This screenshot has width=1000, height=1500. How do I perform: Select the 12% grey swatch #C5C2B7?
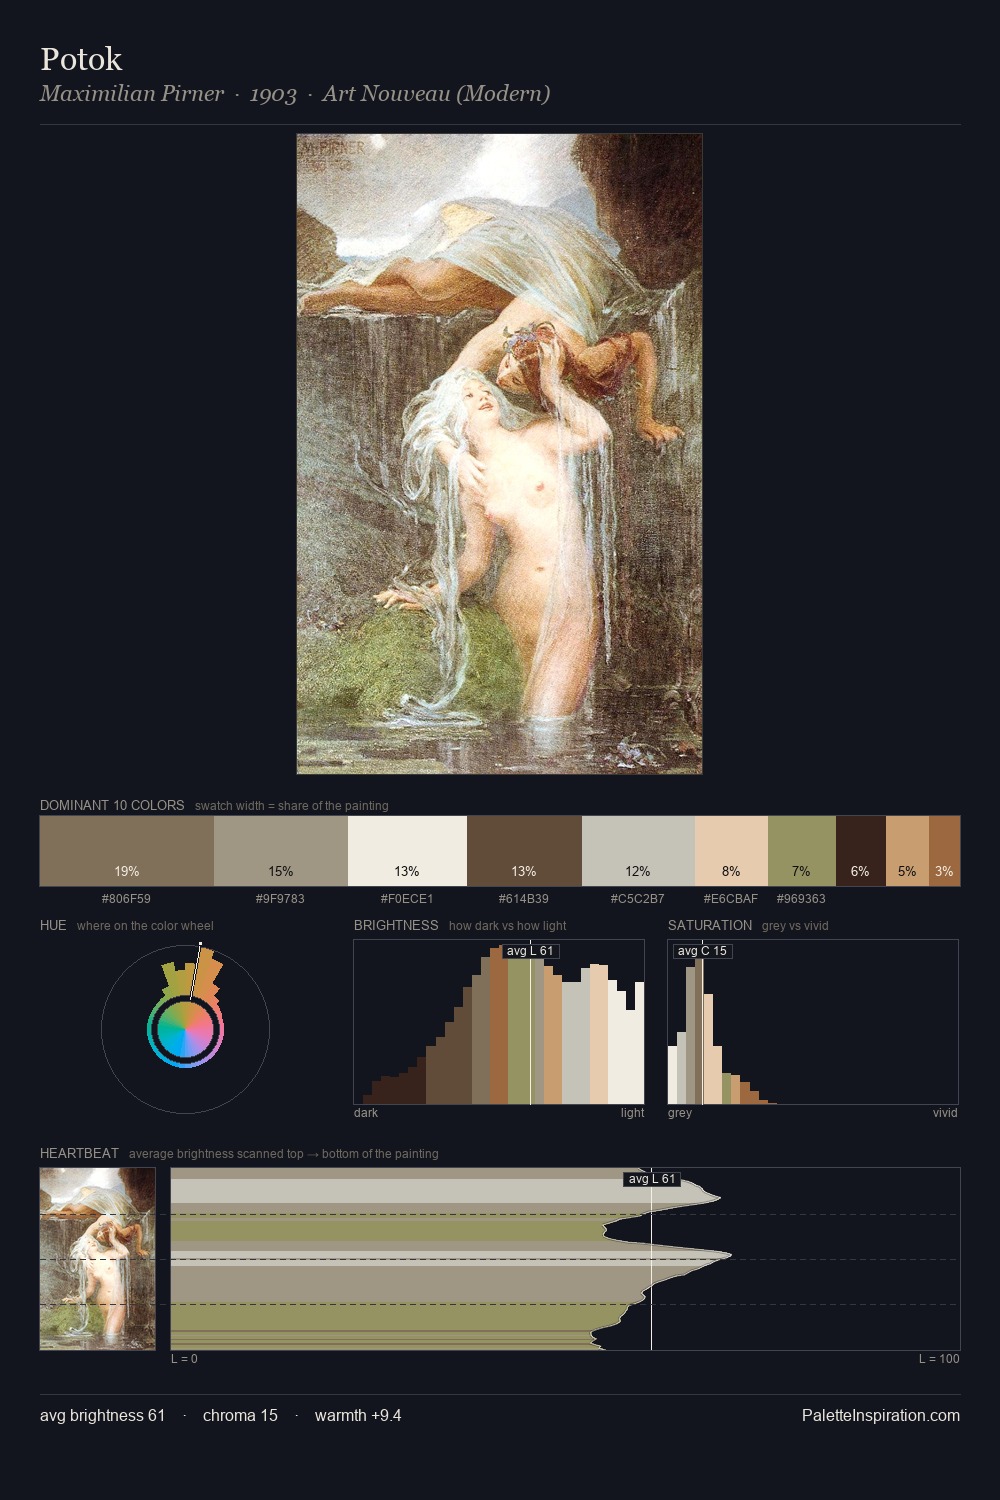[x=638, y=851]
